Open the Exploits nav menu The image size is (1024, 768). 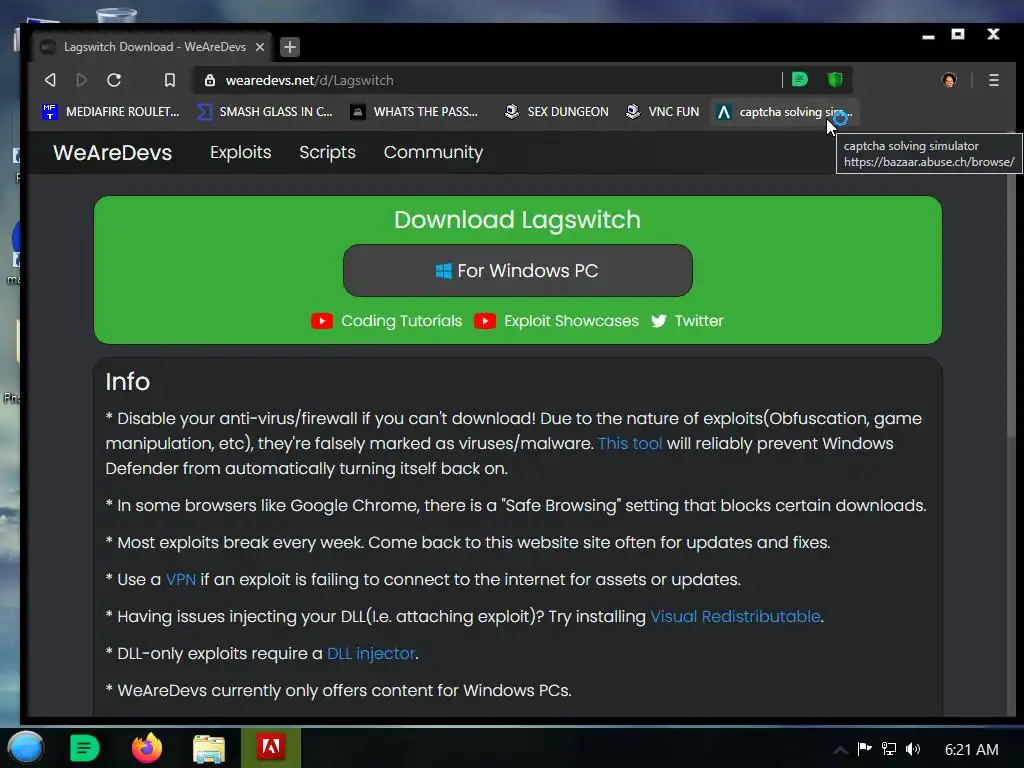[x=240, y=152]
